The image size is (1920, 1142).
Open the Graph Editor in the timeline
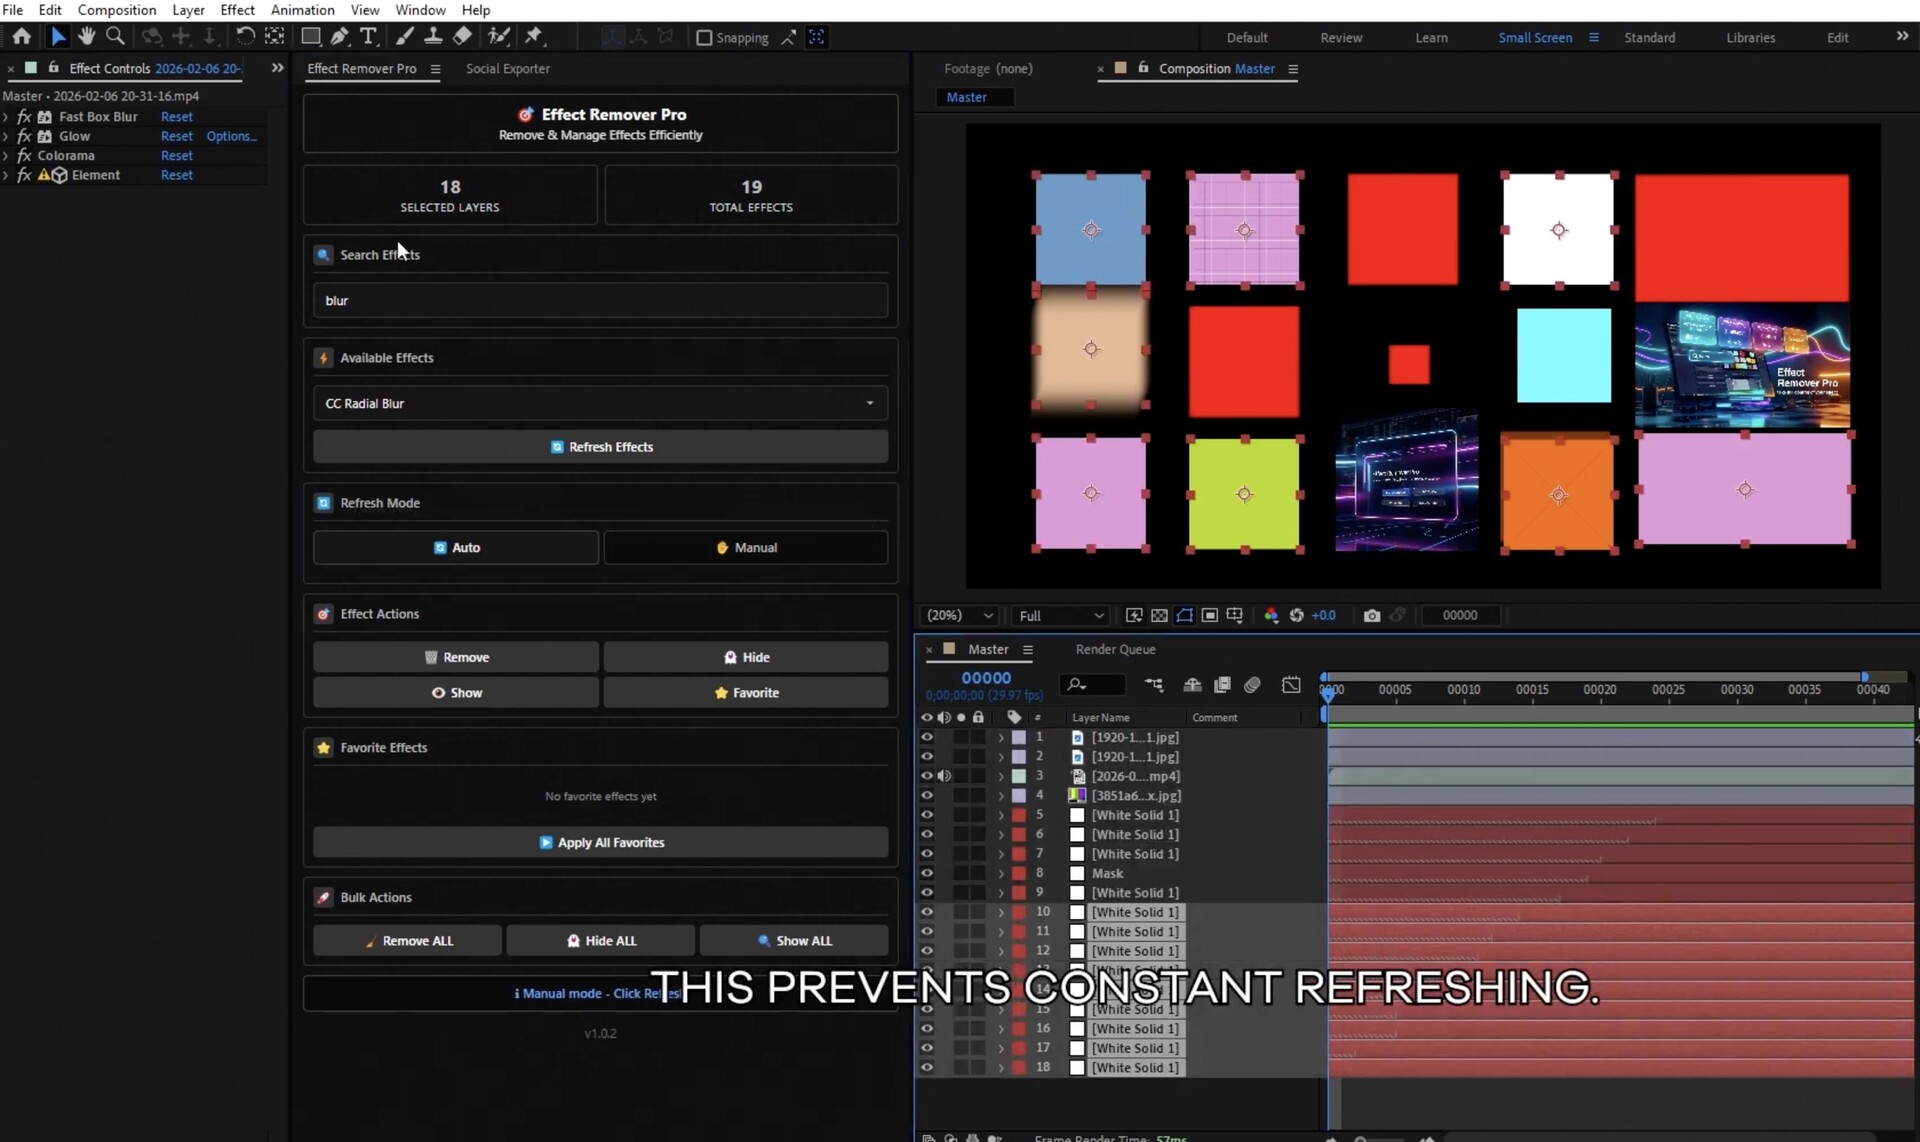(1291, 685)
